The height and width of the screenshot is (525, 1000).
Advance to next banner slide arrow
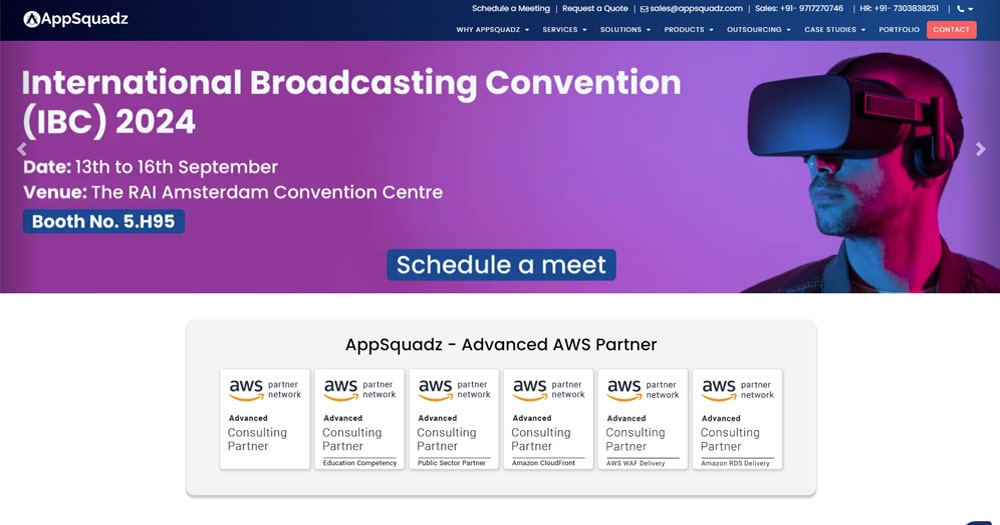(x=980, y=149)
